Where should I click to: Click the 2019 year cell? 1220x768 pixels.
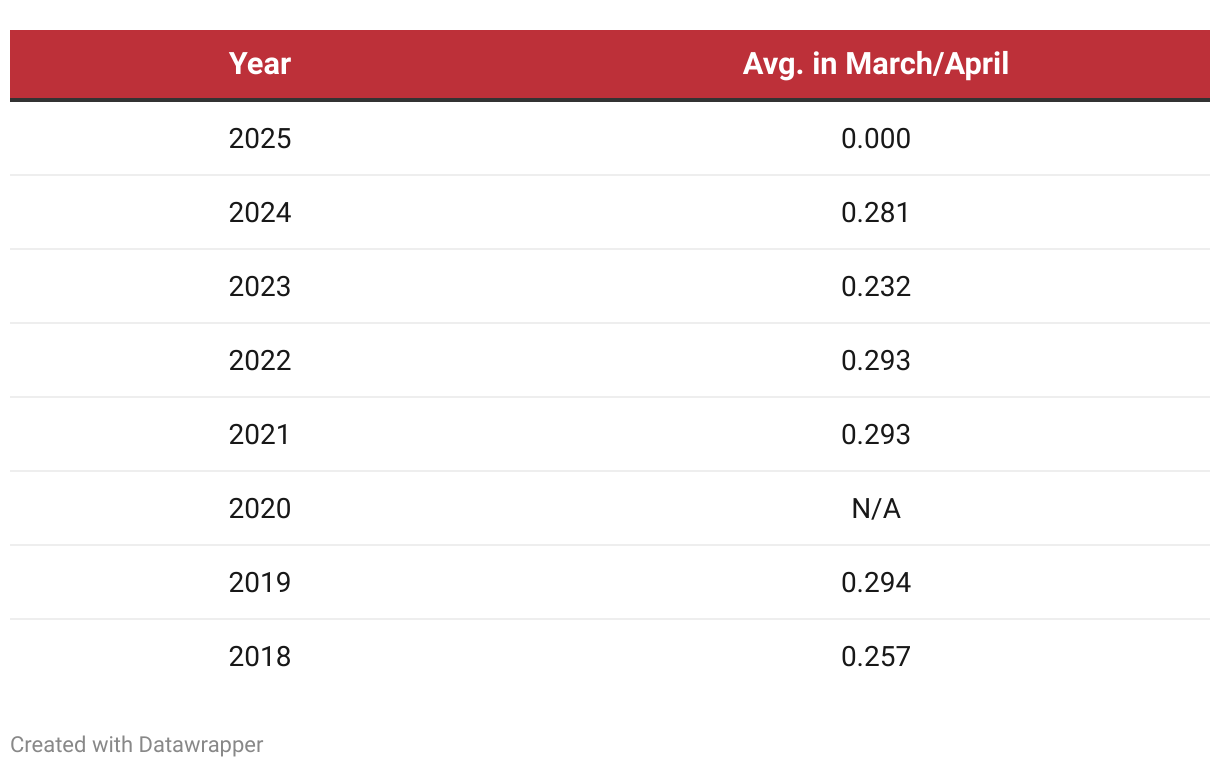tap(260, 582)
